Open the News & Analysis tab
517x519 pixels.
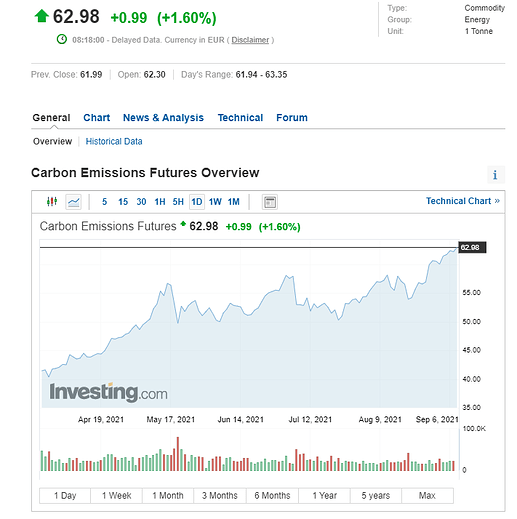(x=163, y=118)
